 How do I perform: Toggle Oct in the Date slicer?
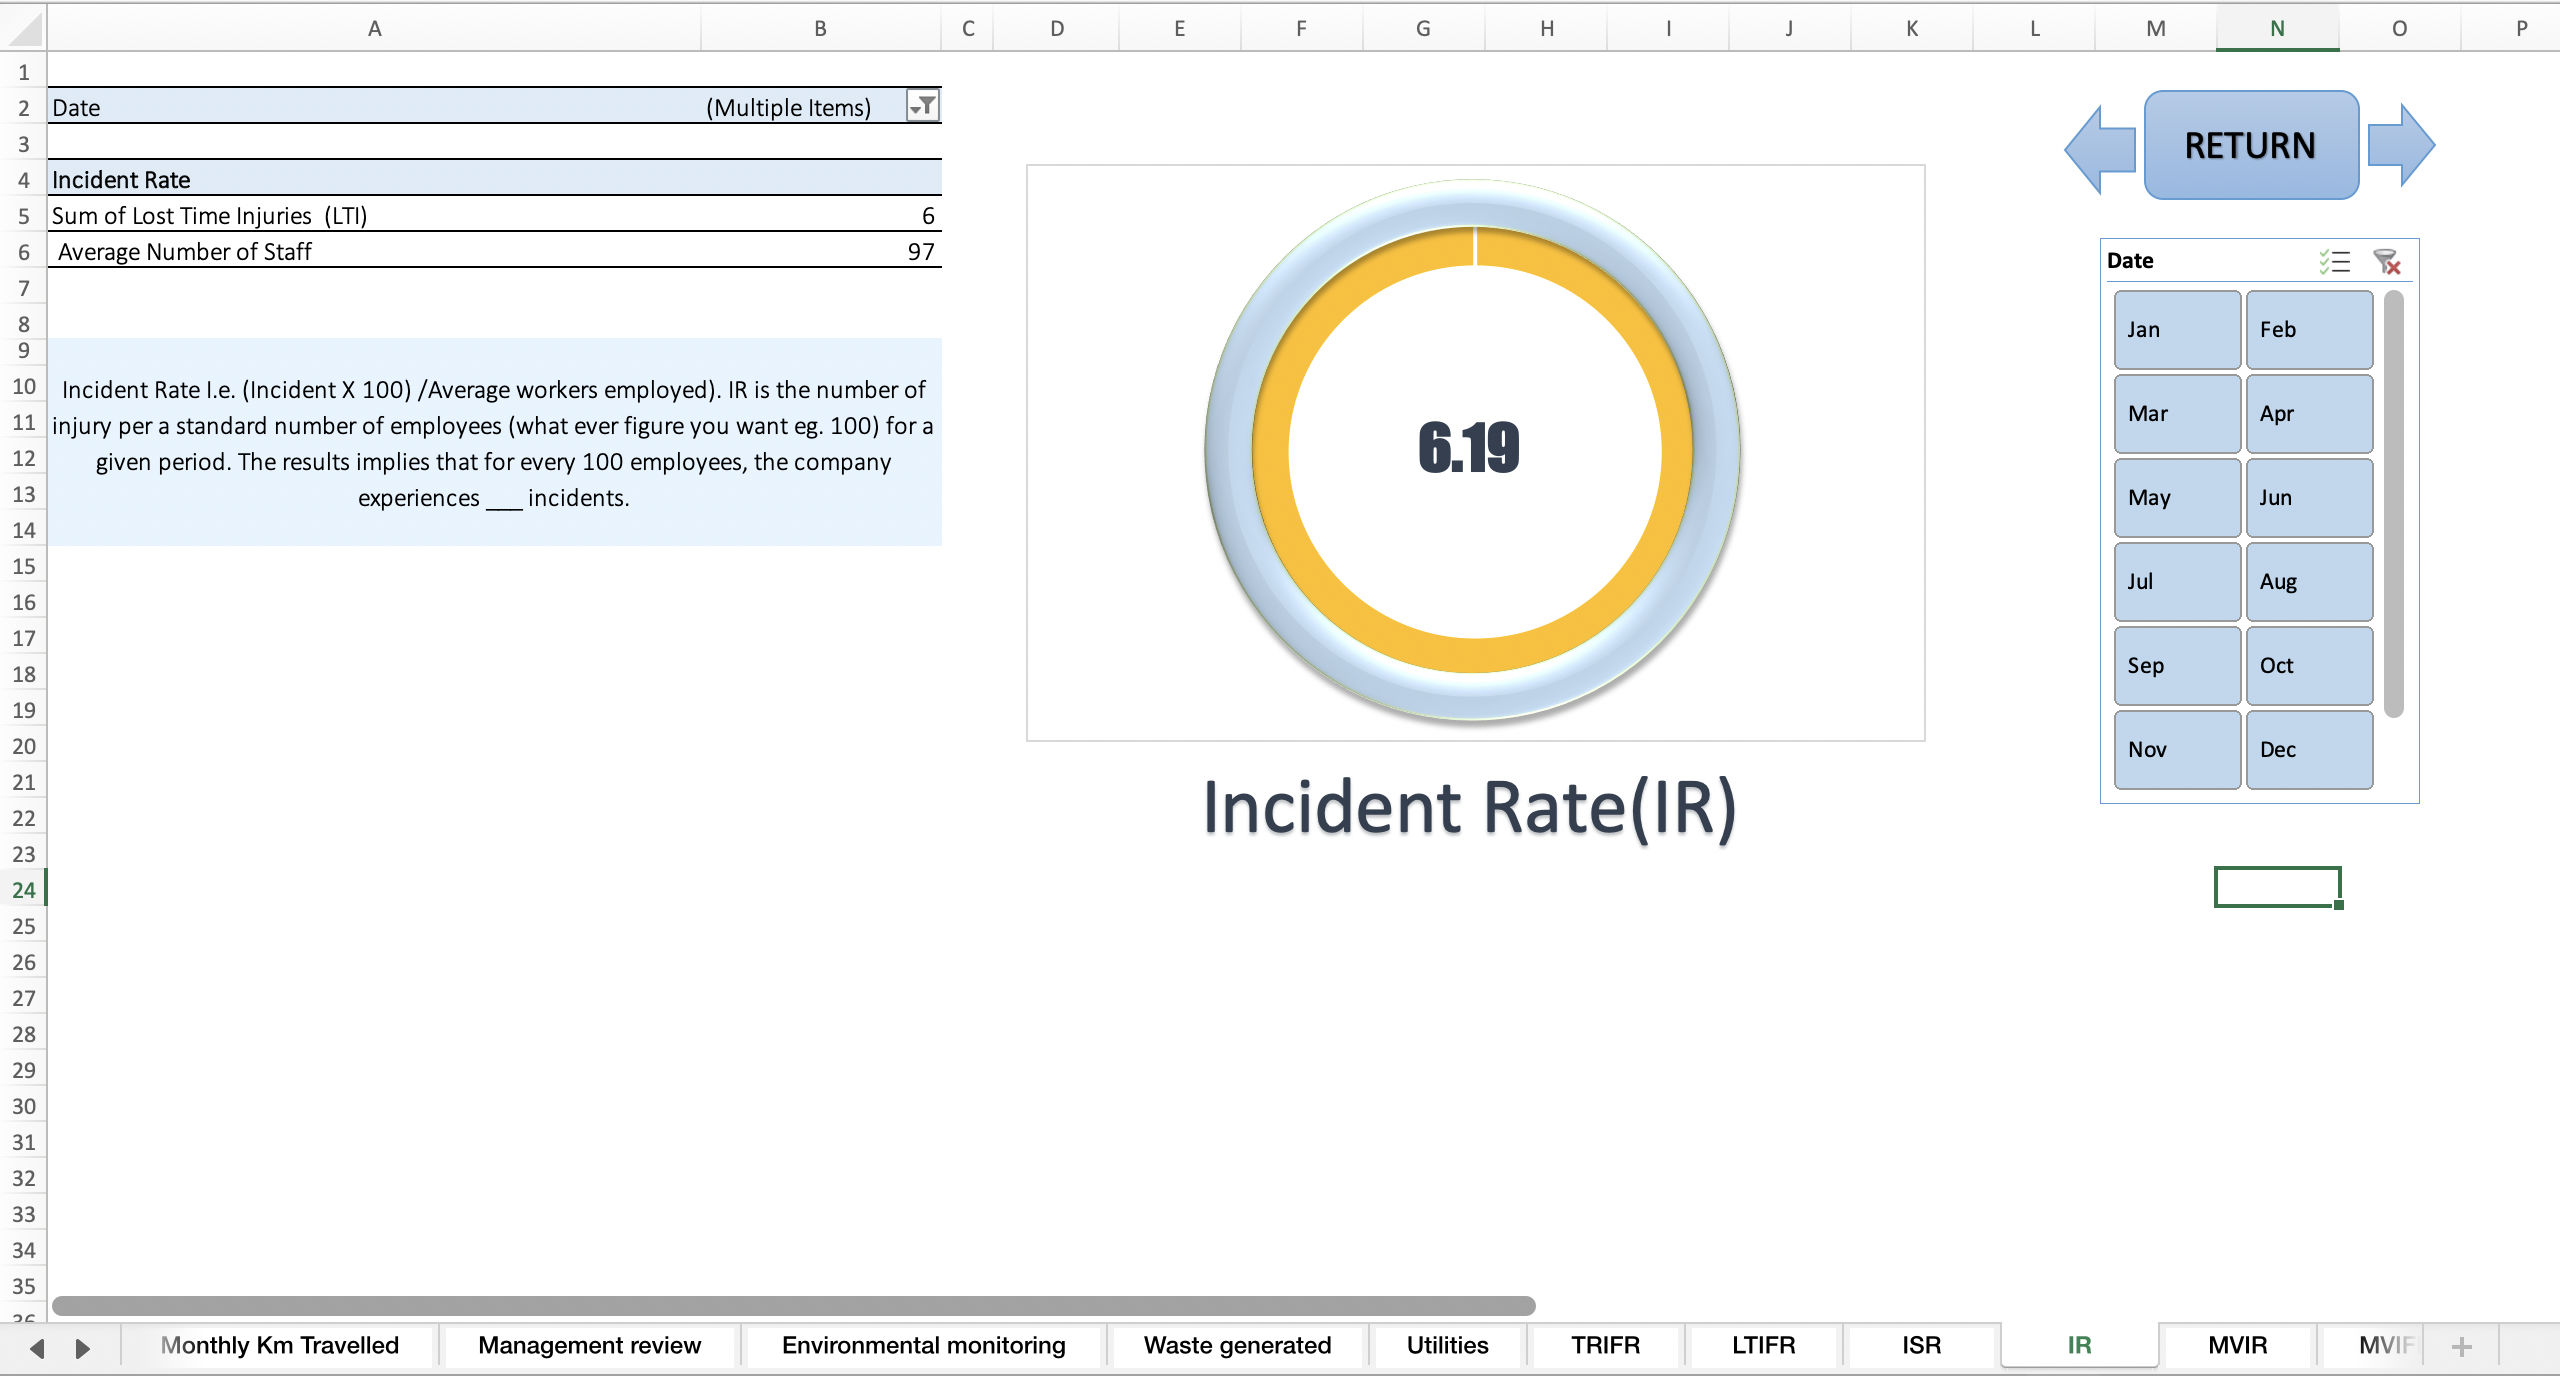pos(2309,665)
